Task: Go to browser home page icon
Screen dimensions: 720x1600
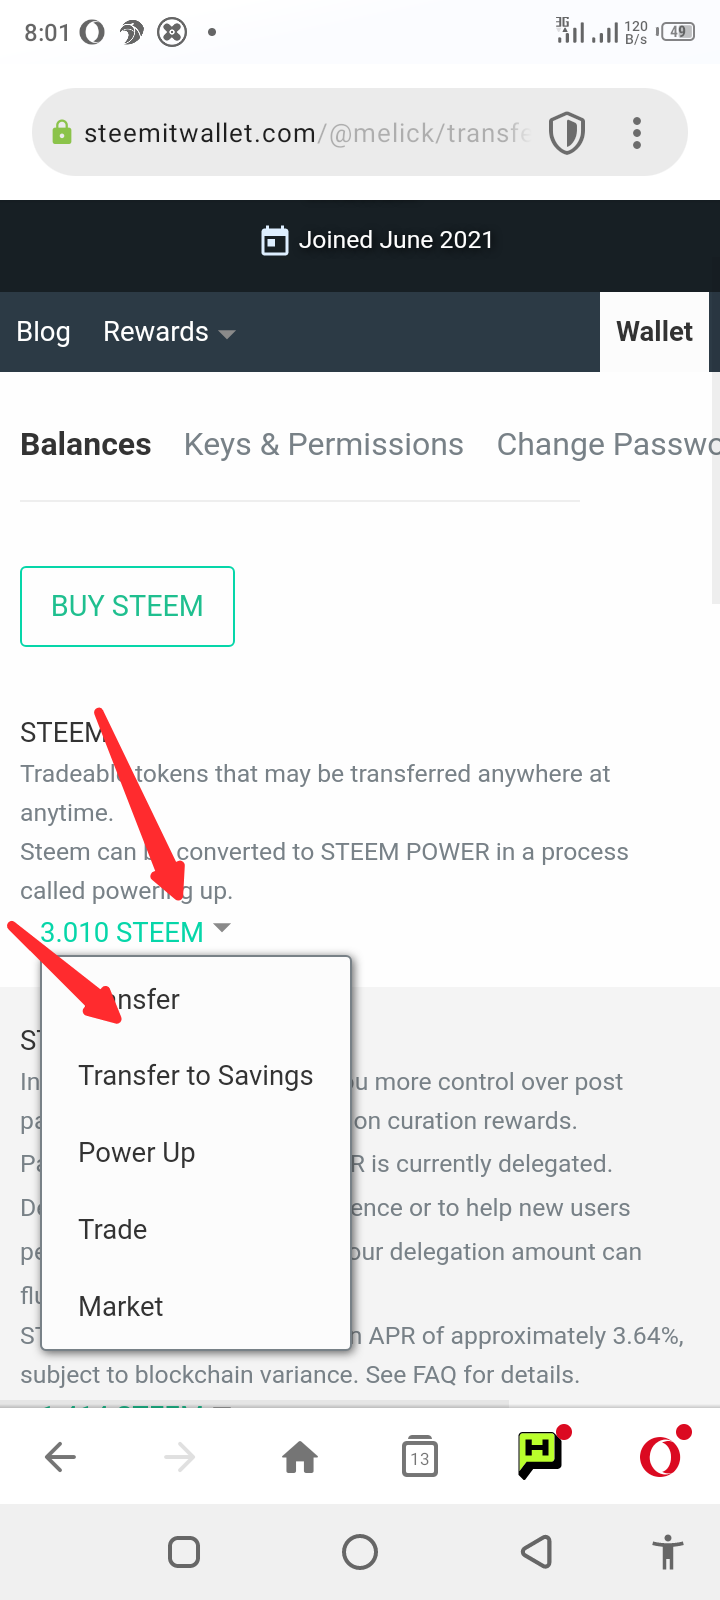Action: pyautogui.click(x=300, y=1458)
